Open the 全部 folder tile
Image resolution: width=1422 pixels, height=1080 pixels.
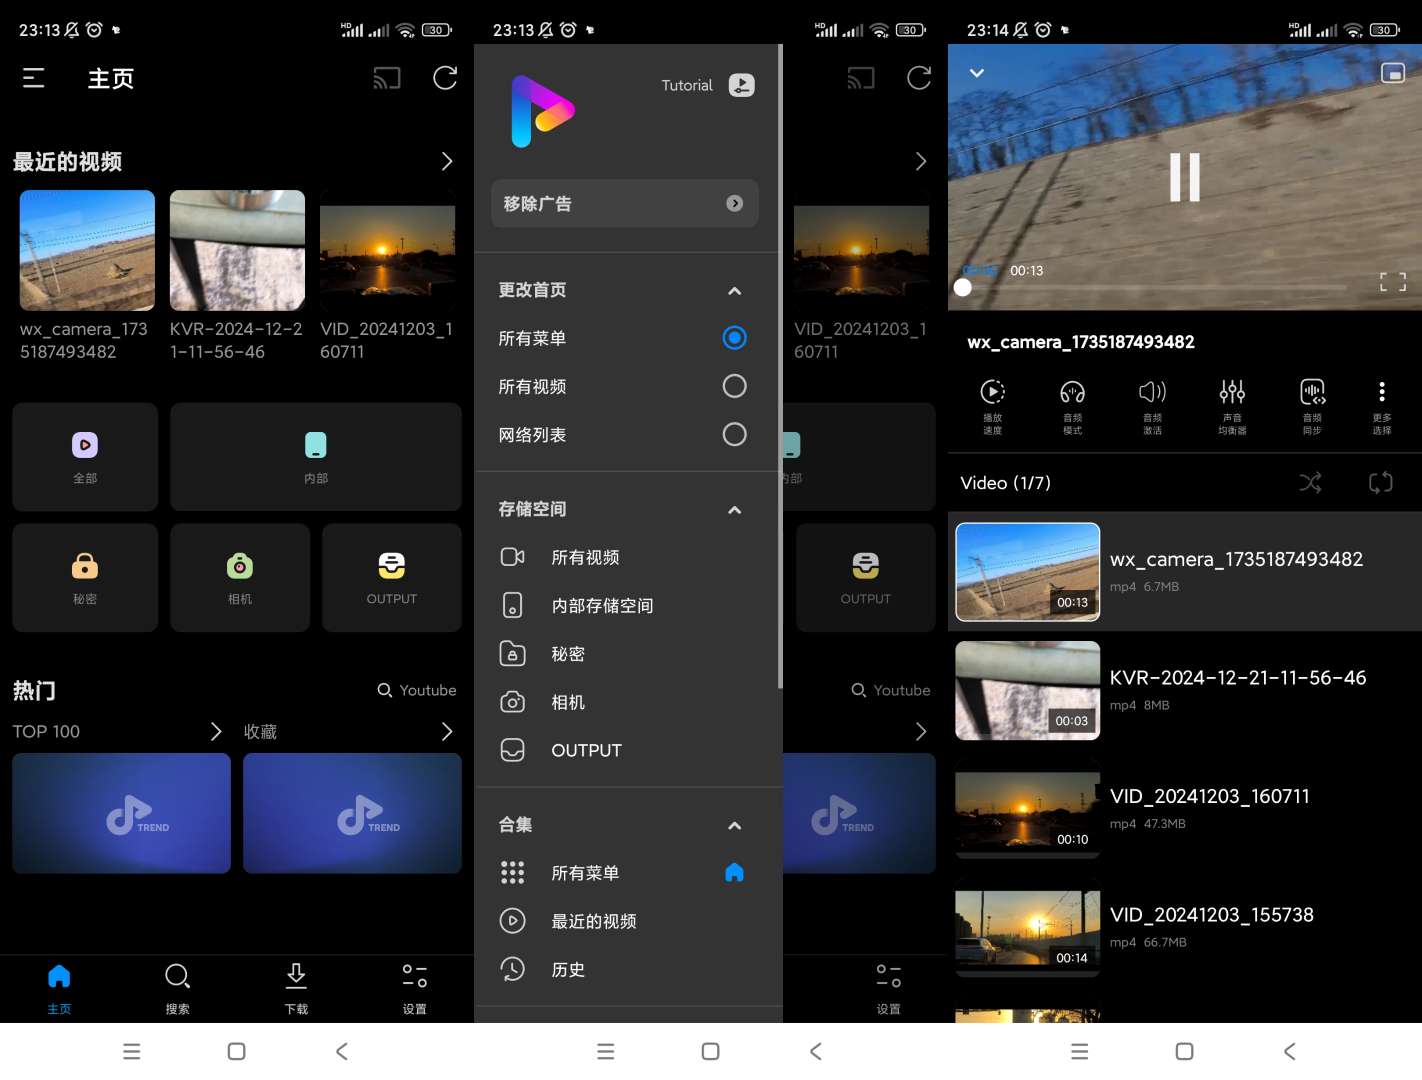pyautogui.click(x=85, y=457)
